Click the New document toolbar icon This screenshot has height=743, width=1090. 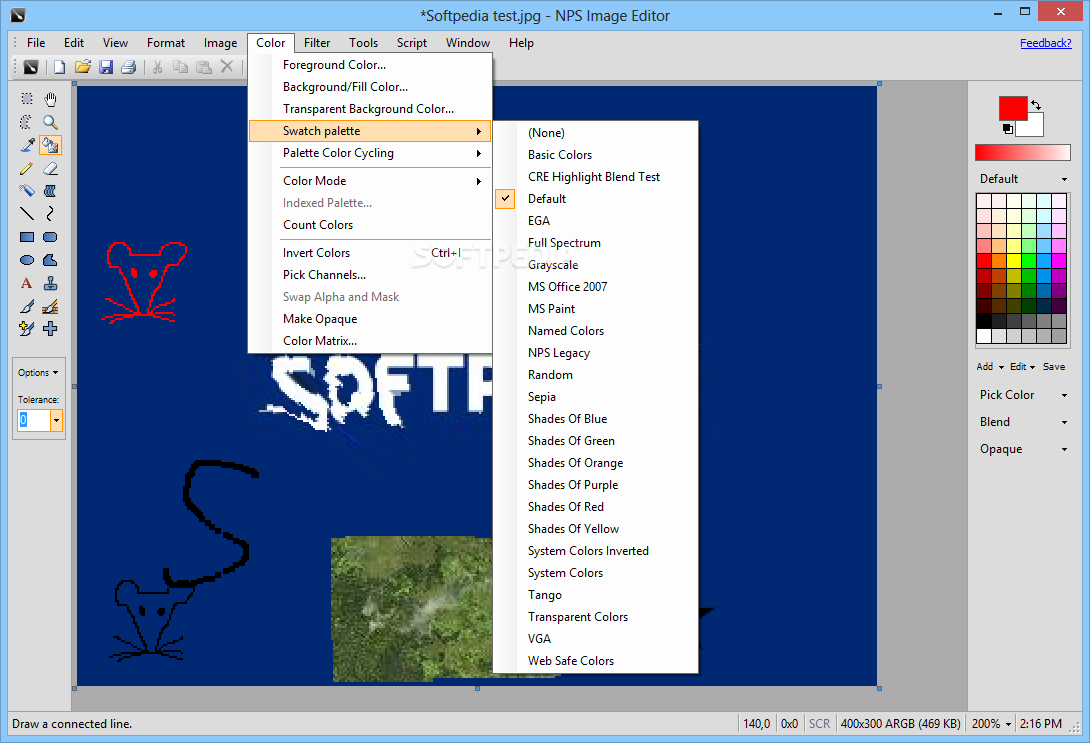[60, 67]
